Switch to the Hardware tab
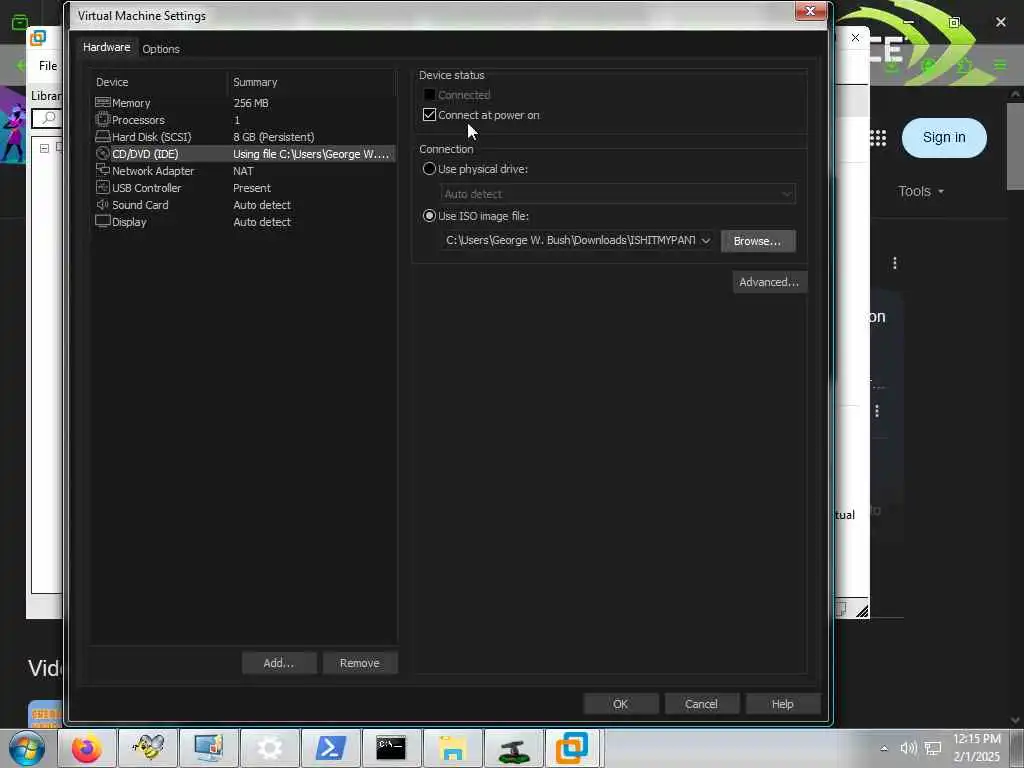Viewport: 1024px width, 768px height. click(106, 47)
